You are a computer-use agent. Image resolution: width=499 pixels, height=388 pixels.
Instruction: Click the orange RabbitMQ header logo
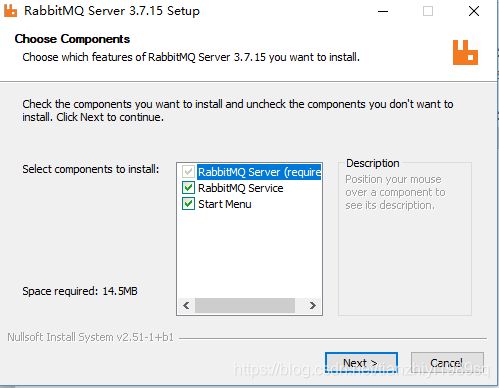click(x=465, y=52)
